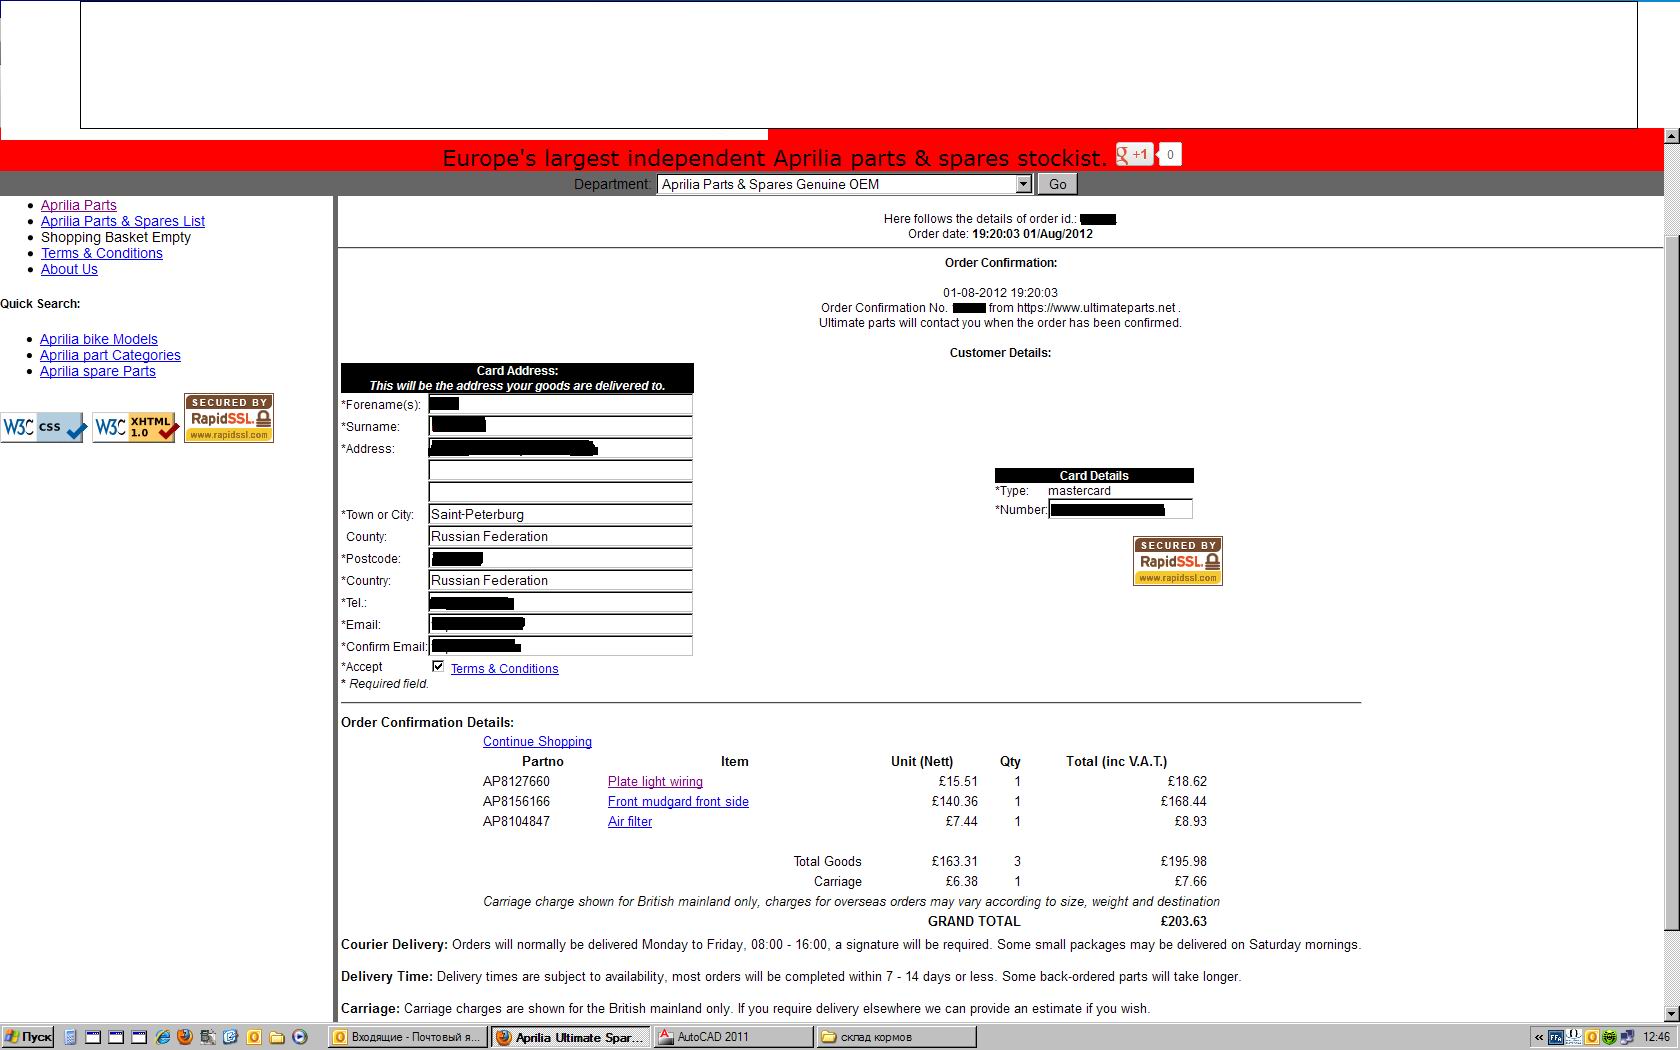The image size is (1680, 1050).
Task: Click the Email input field
Action: pos(560,625)
